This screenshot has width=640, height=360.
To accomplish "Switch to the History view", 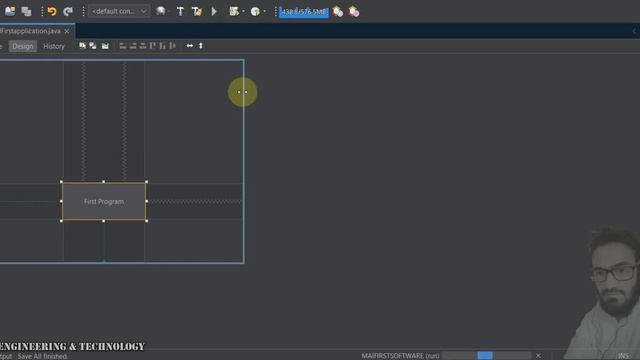I will point(54,46).
